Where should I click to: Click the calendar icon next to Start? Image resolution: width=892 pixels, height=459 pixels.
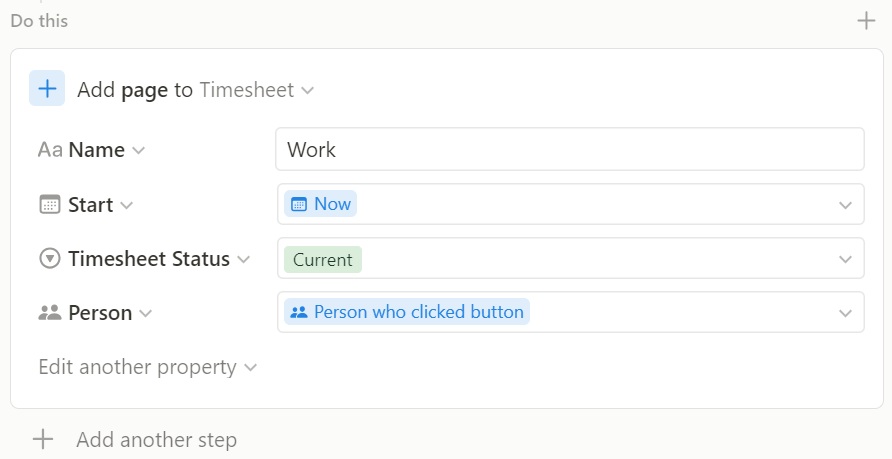pyautogui.click(x=49, y=204)
